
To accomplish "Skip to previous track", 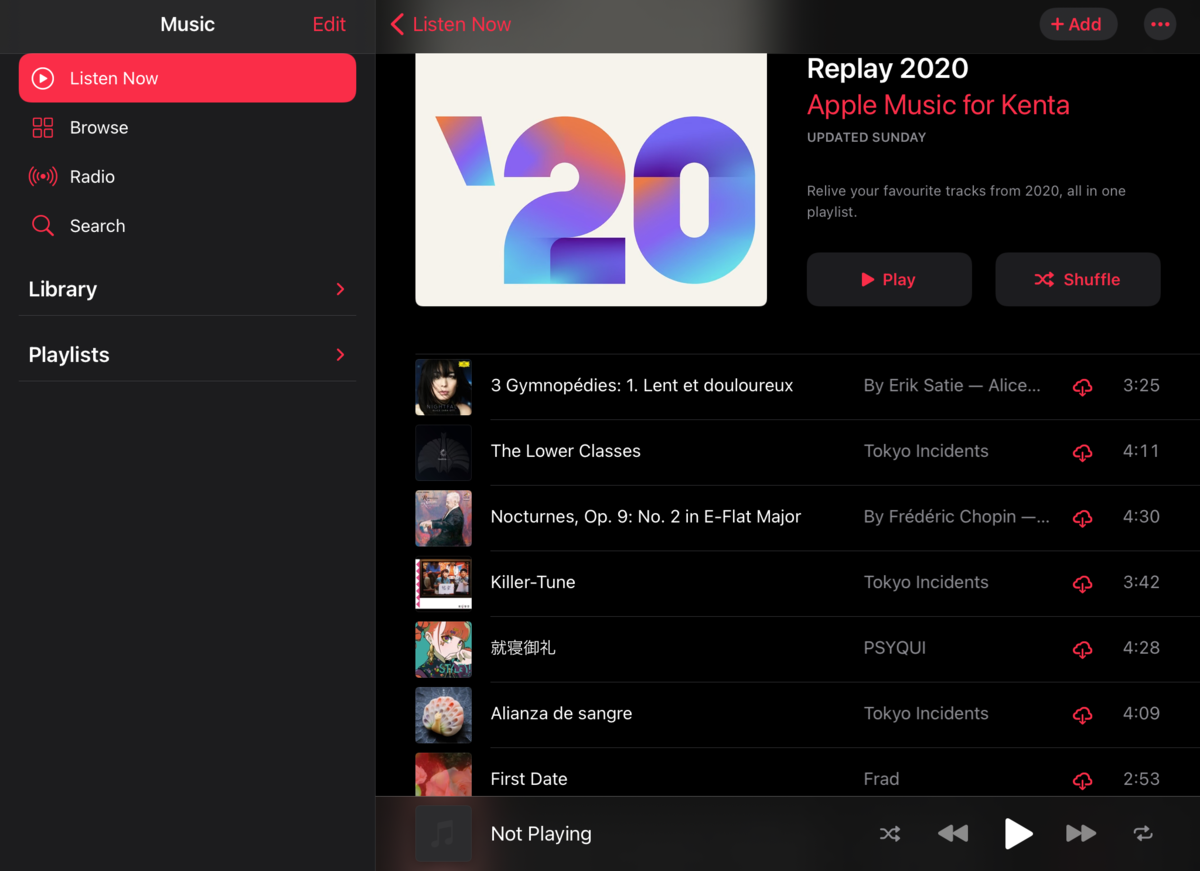I will click(953, 833).
